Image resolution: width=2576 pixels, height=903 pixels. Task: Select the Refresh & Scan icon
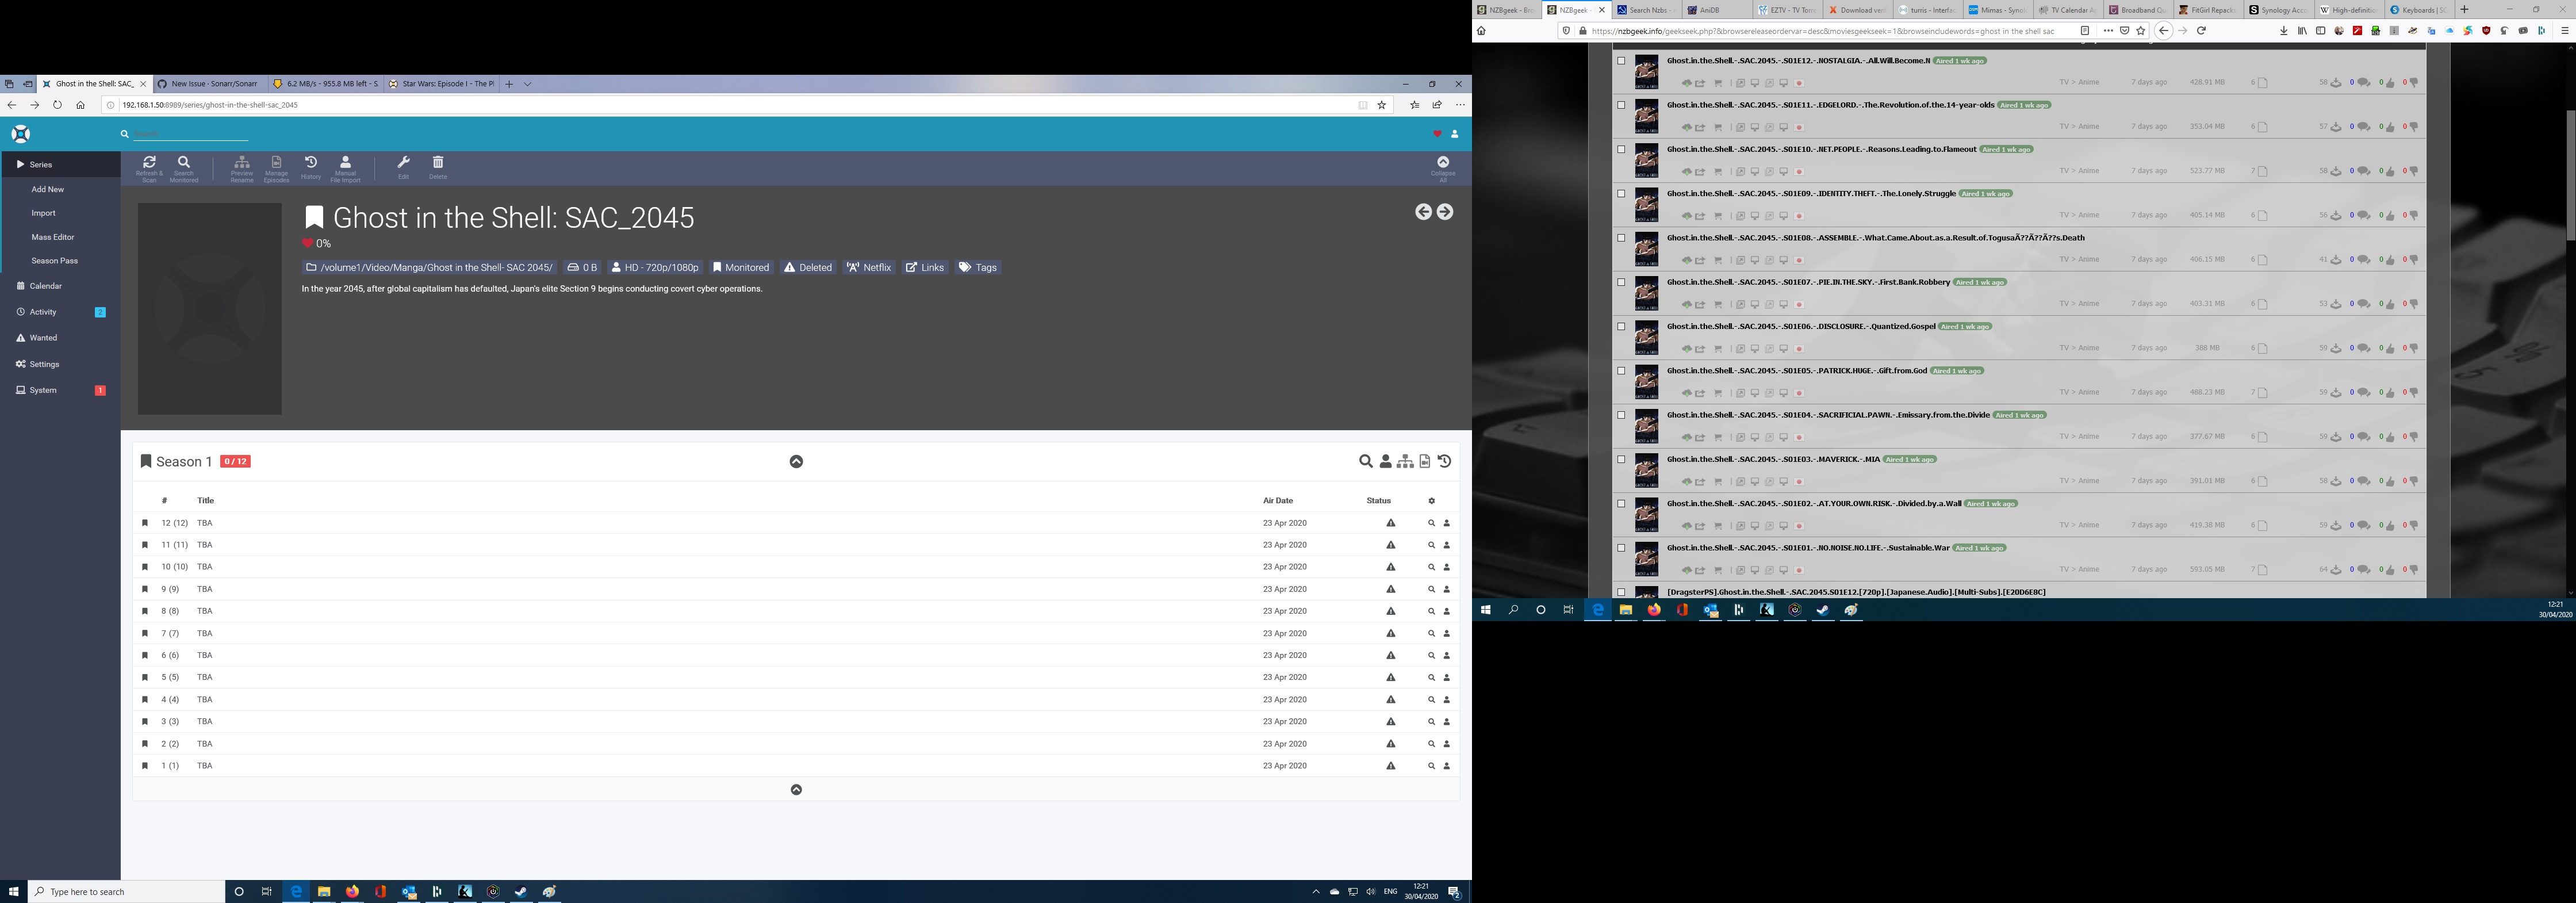click(149, 167)
